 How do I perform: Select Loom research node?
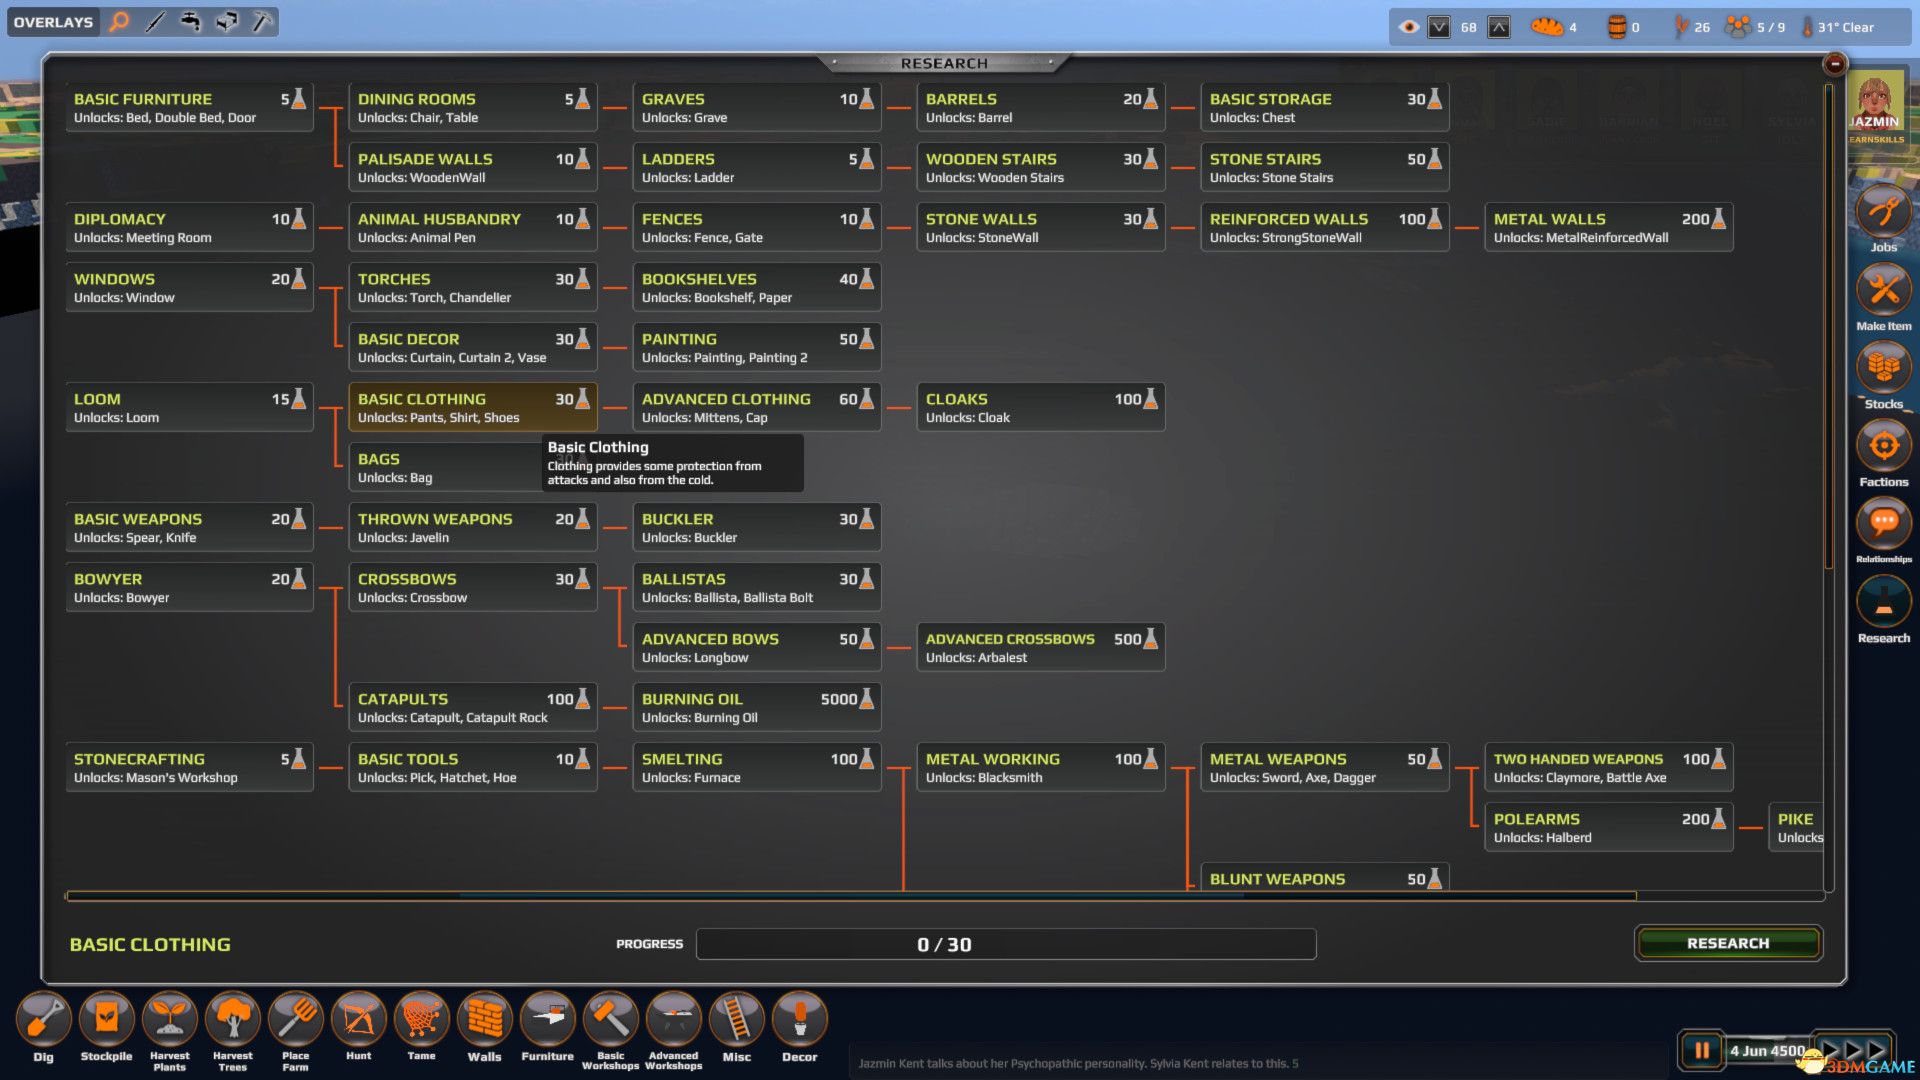click(x=190, y=408)
